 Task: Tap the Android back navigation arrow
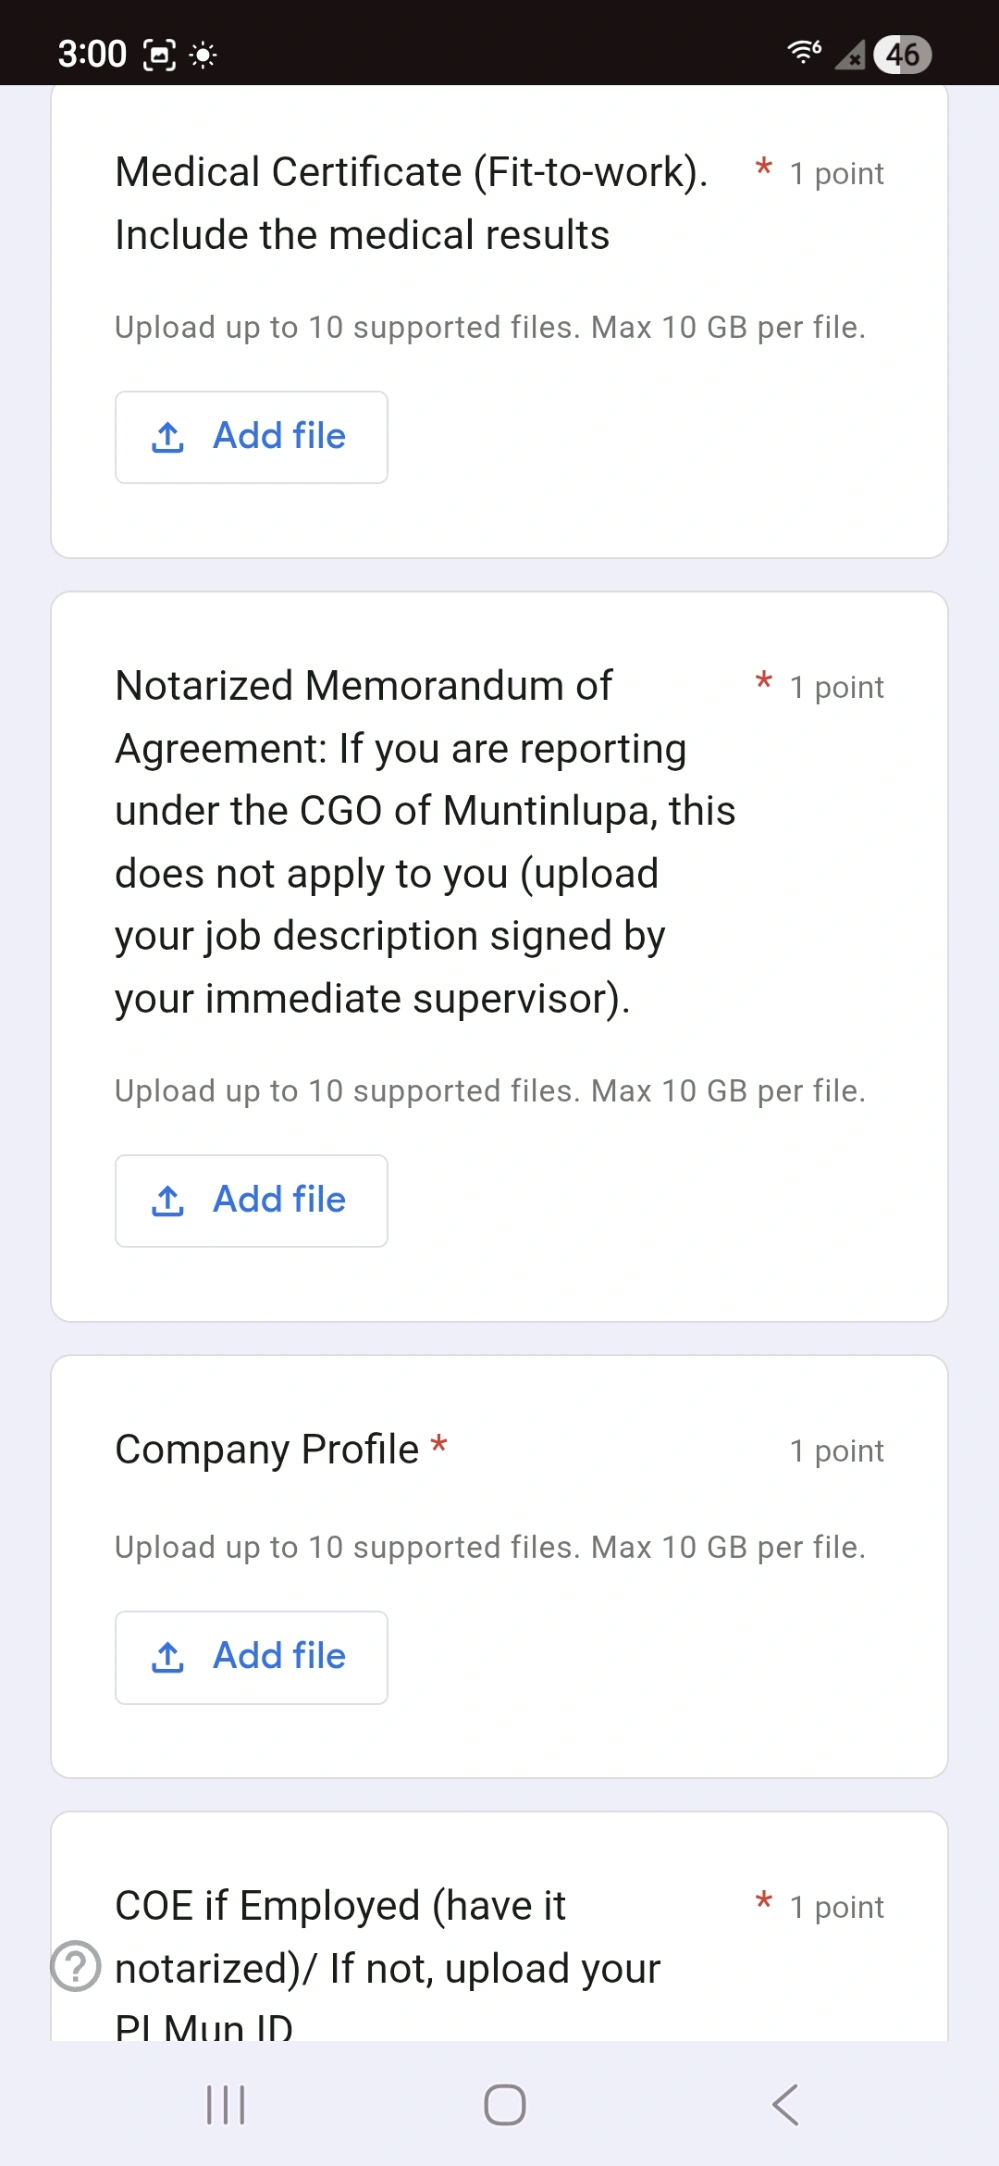coord(786,2104)
